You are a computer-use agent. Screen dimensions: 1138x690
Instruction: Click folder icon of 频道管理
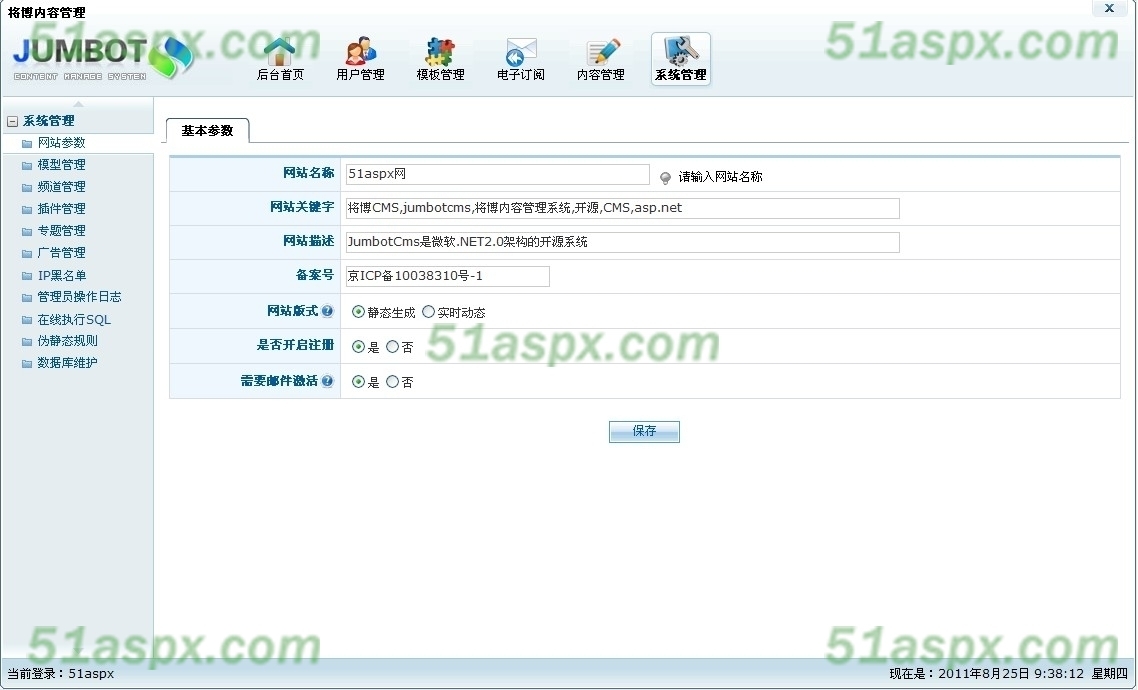pyautogui.click(x=27, y=187)
